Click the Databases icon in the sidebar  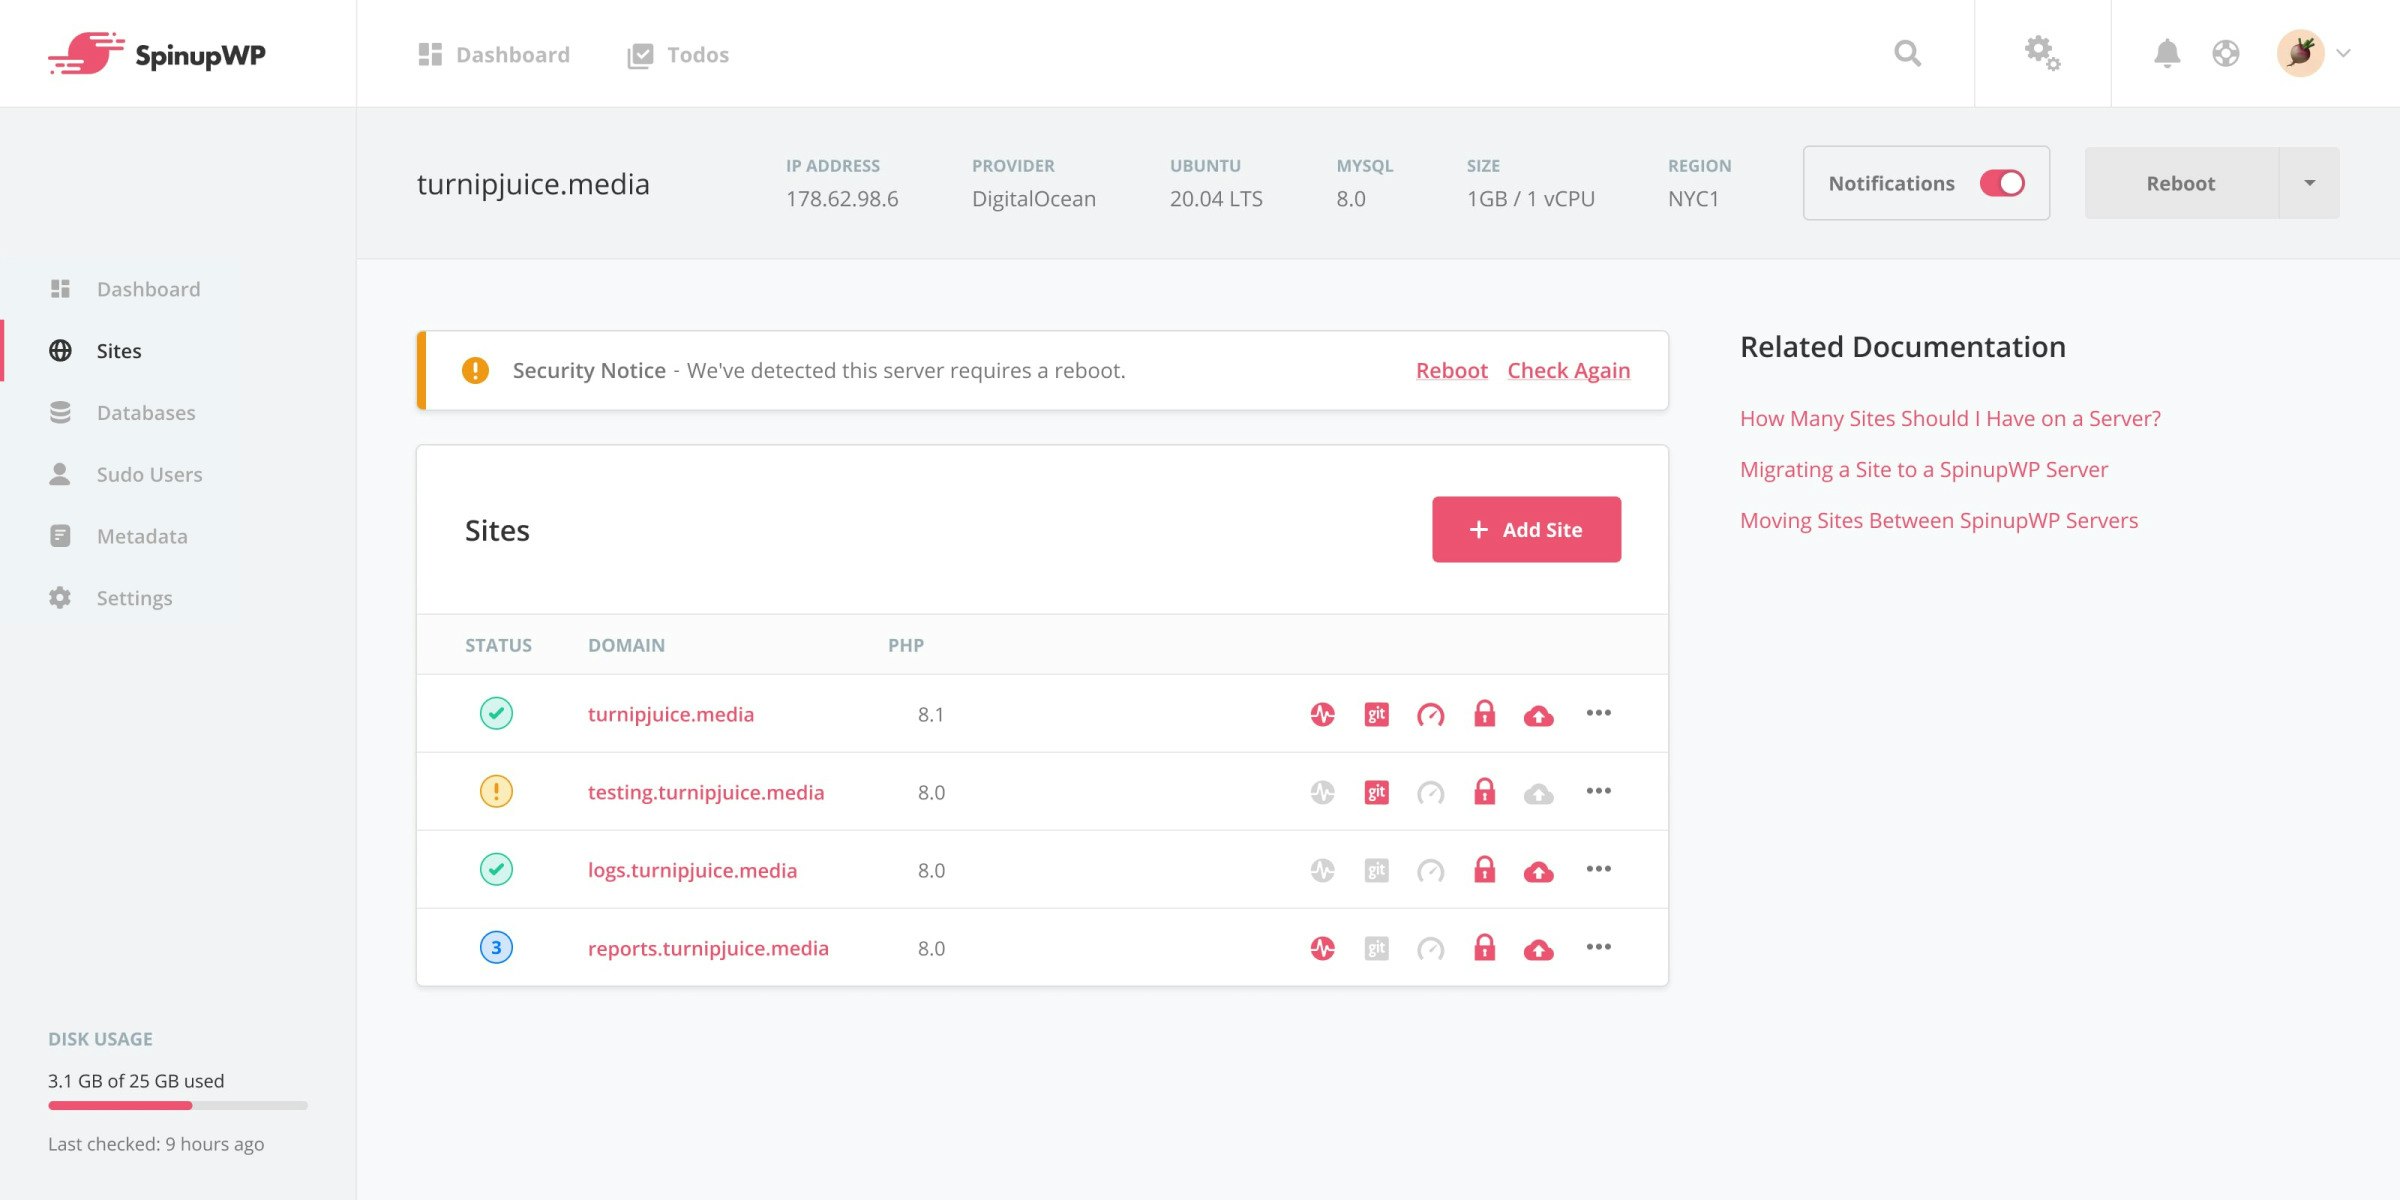(61, 412)
